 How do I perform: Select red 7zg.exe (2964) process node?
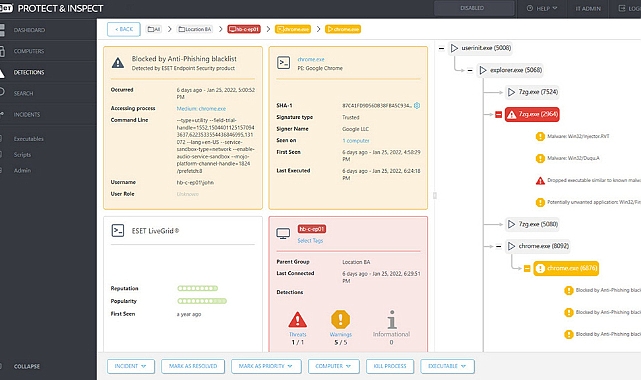point(532,114)
